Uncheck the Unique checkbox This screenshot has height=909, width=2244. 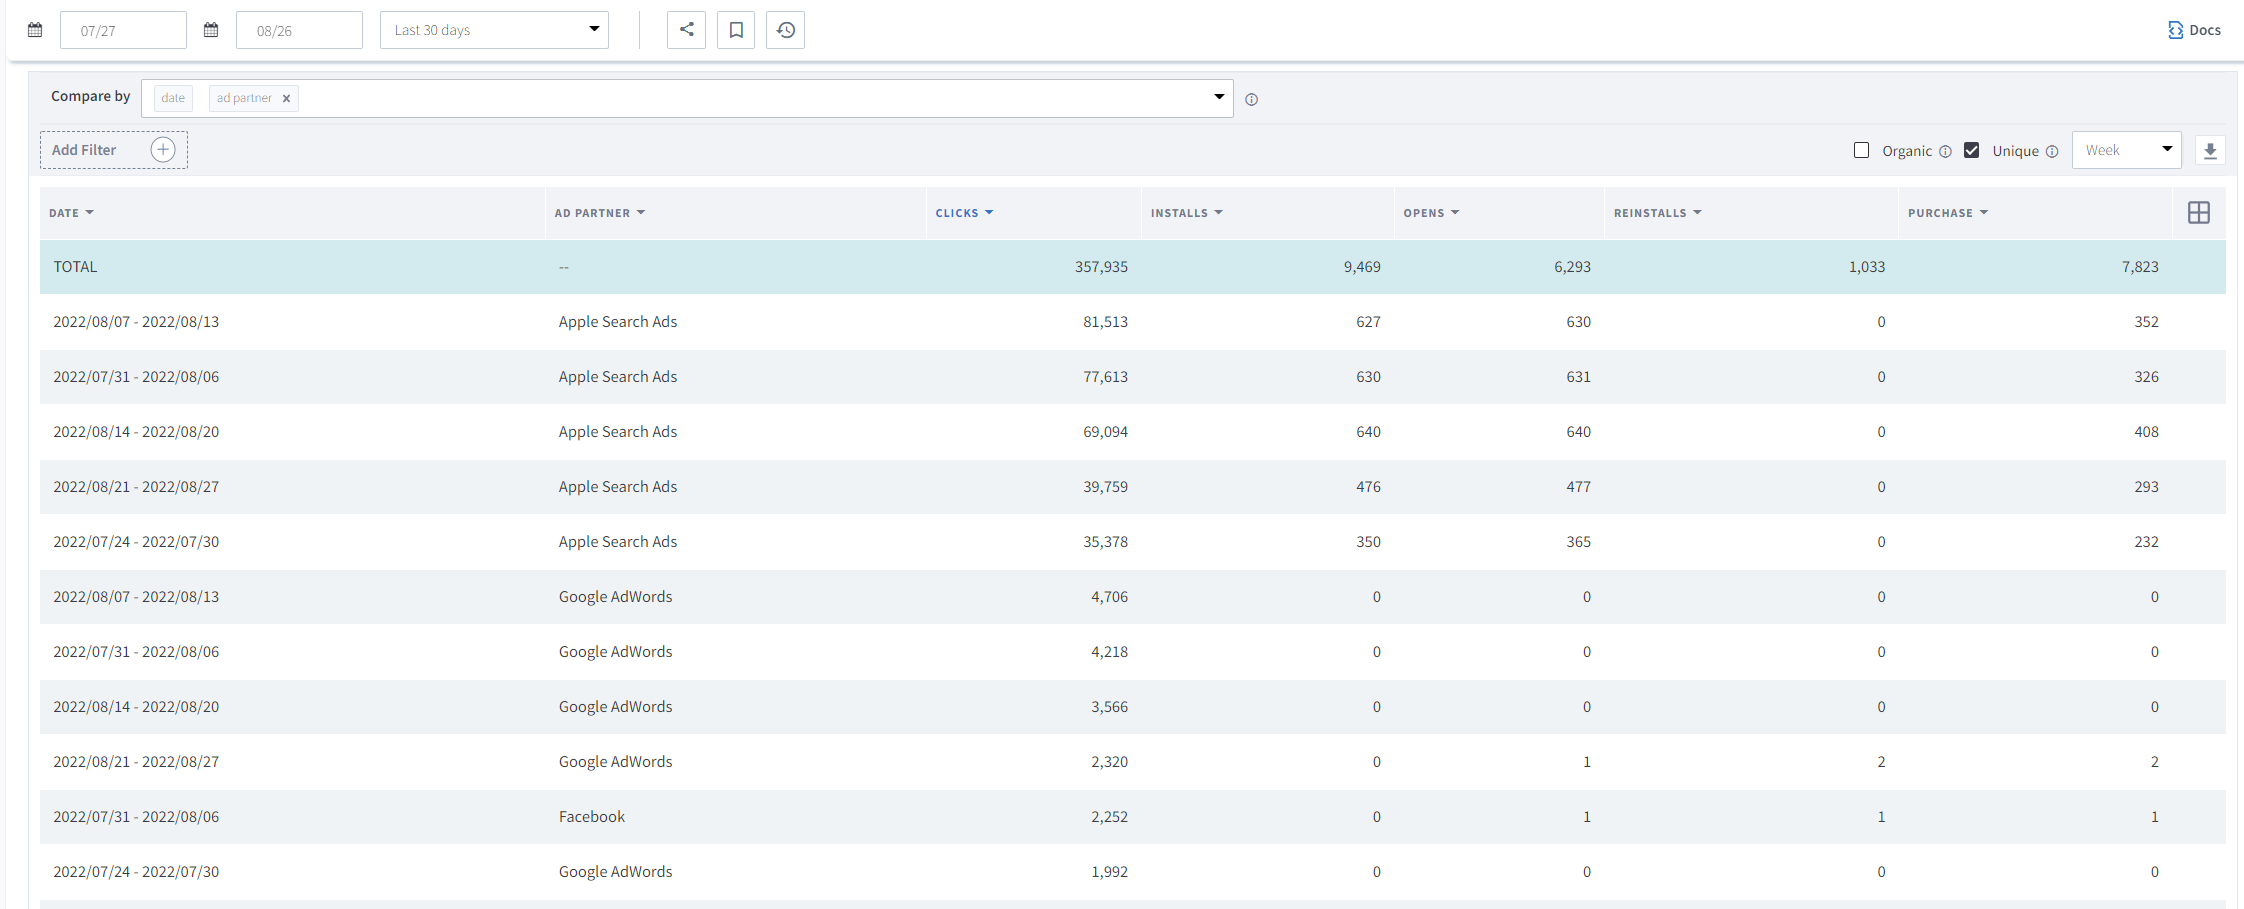1971,150
